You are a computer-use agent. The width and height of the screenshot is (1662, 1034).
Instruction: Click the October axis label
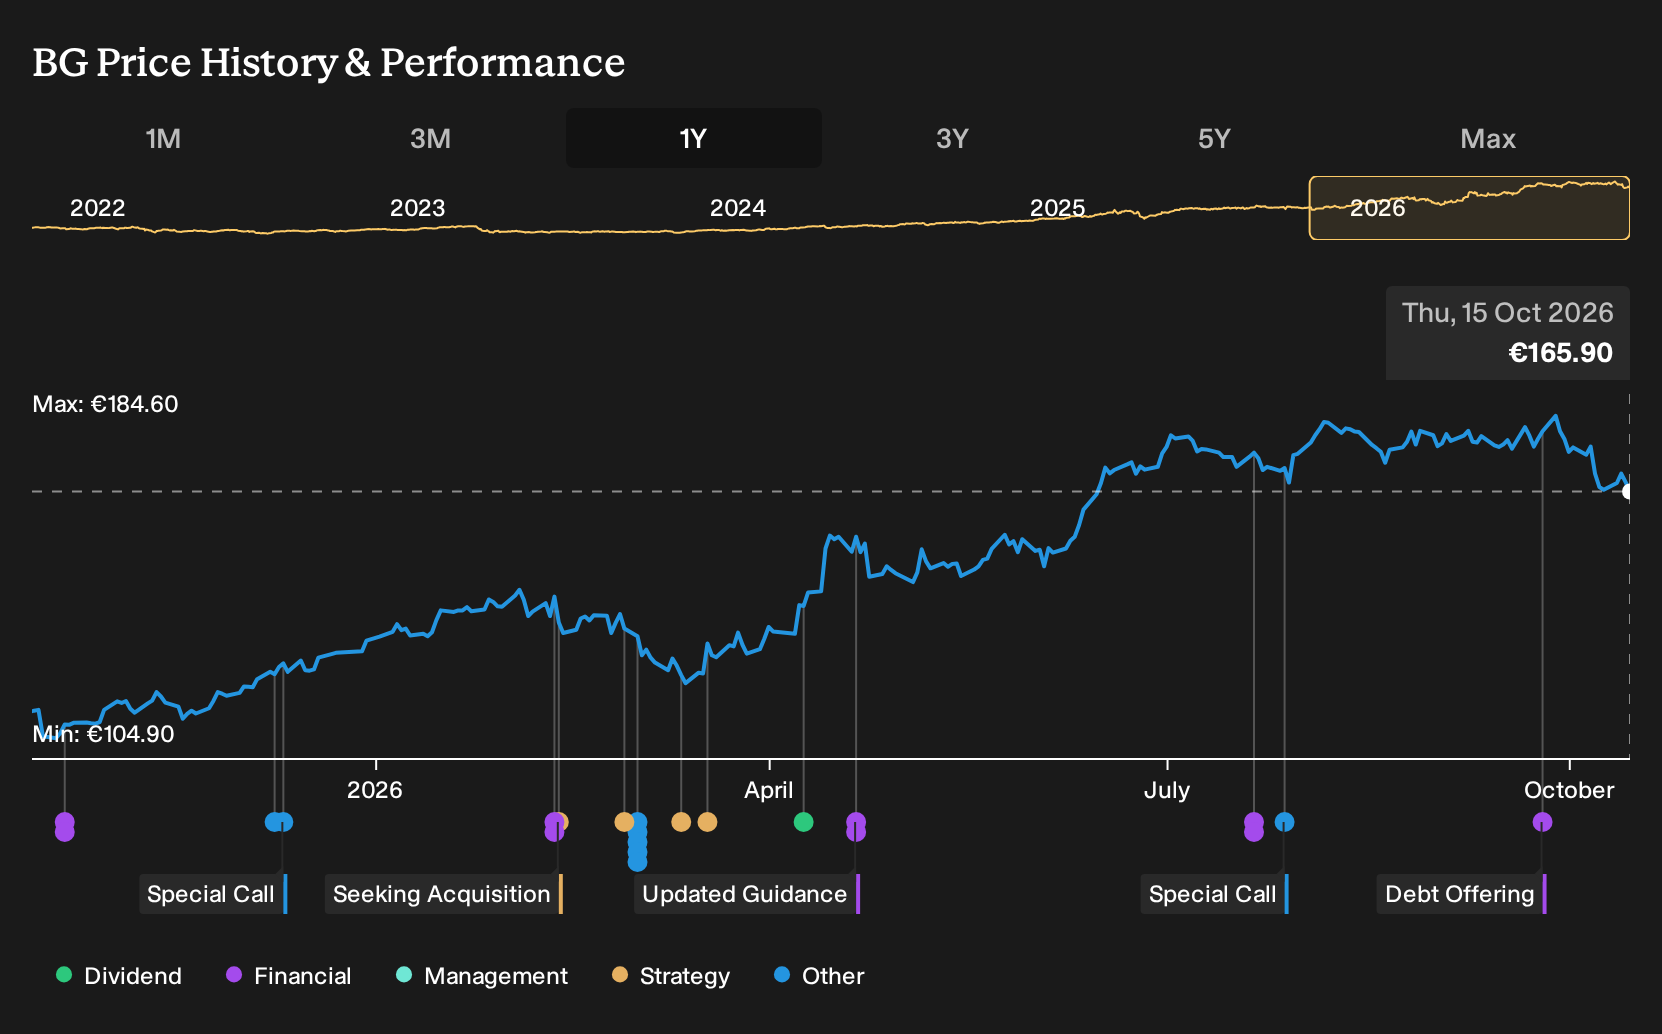[1569, 790]
